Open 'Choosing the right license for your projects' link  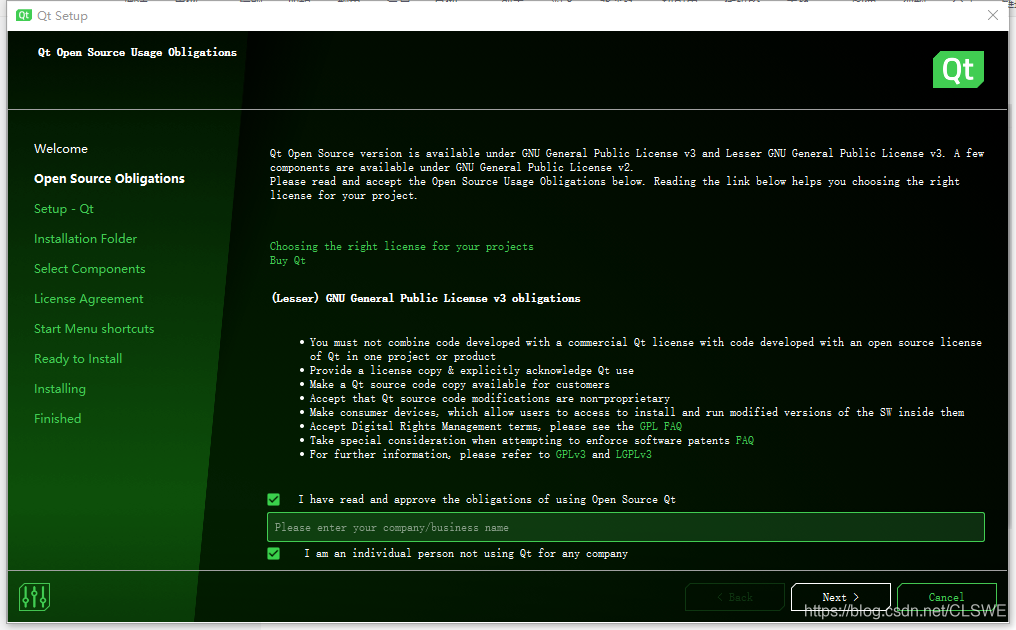[402, 246]
